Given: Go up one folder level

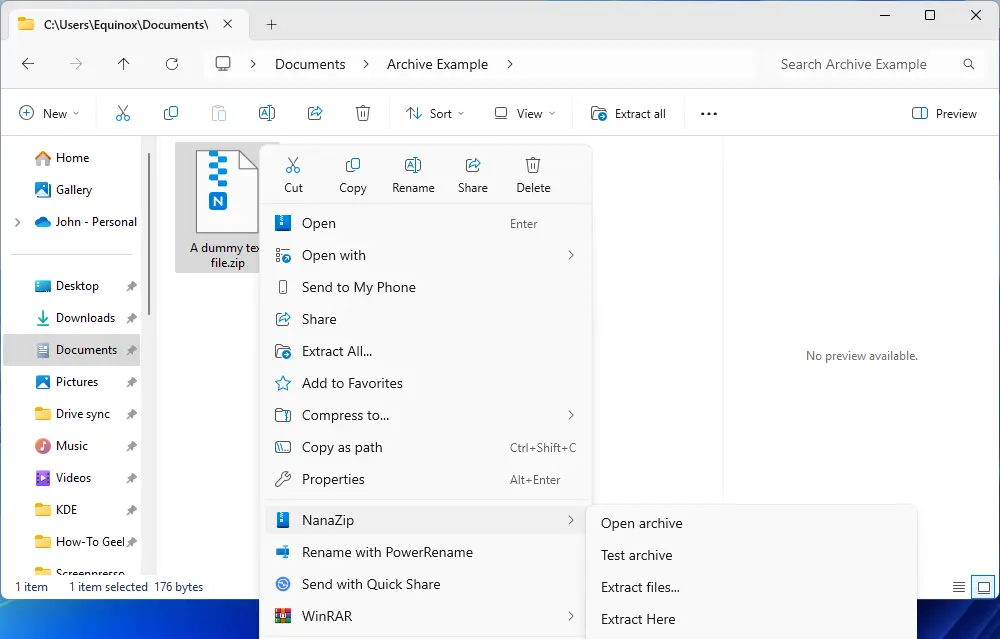Looking at the screenshot, I should click(x=124, y=64).
